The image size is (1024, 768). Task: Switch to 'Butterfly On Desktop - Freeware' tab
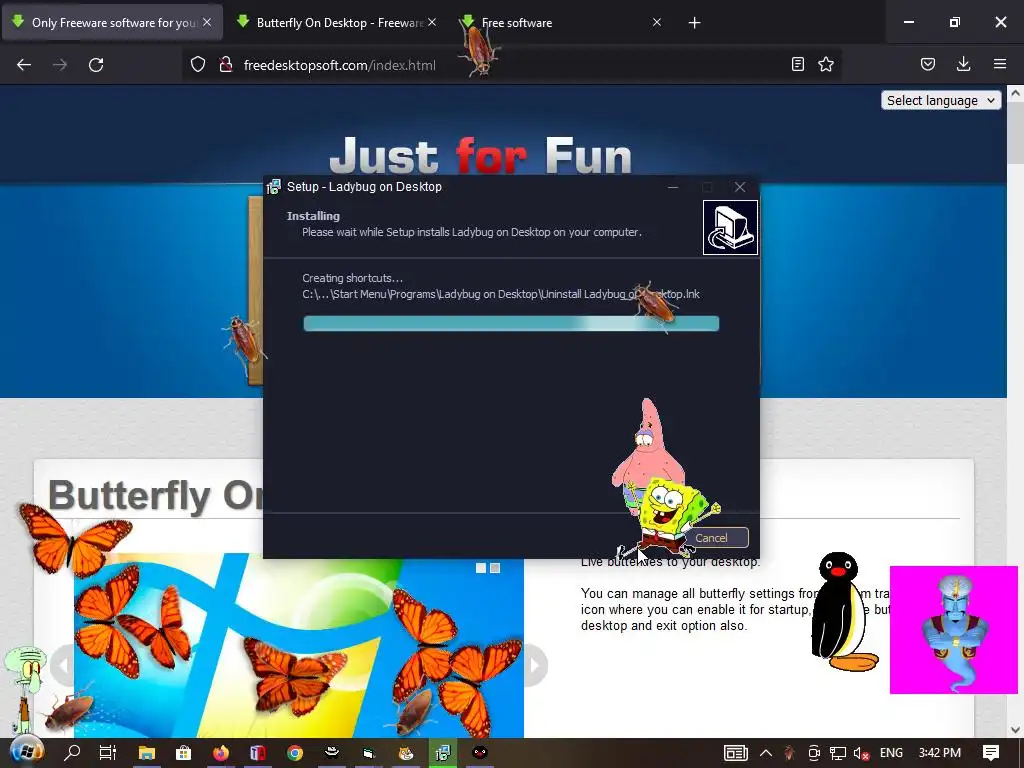[338, 23]
